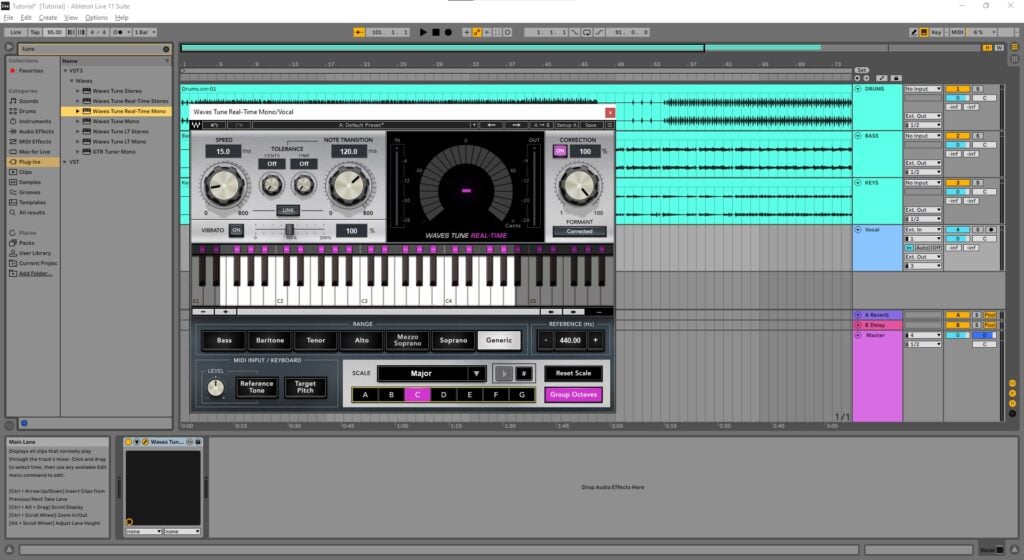Screen dimensions: 1024x560
Task: Collapse the VST3 folder in browser
Action: [65, 70]
